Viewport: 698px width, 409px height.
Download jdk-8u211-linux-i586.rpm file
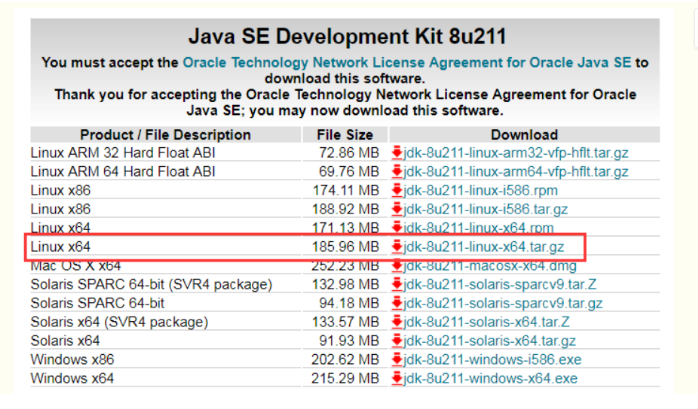[x=480, y=190]
